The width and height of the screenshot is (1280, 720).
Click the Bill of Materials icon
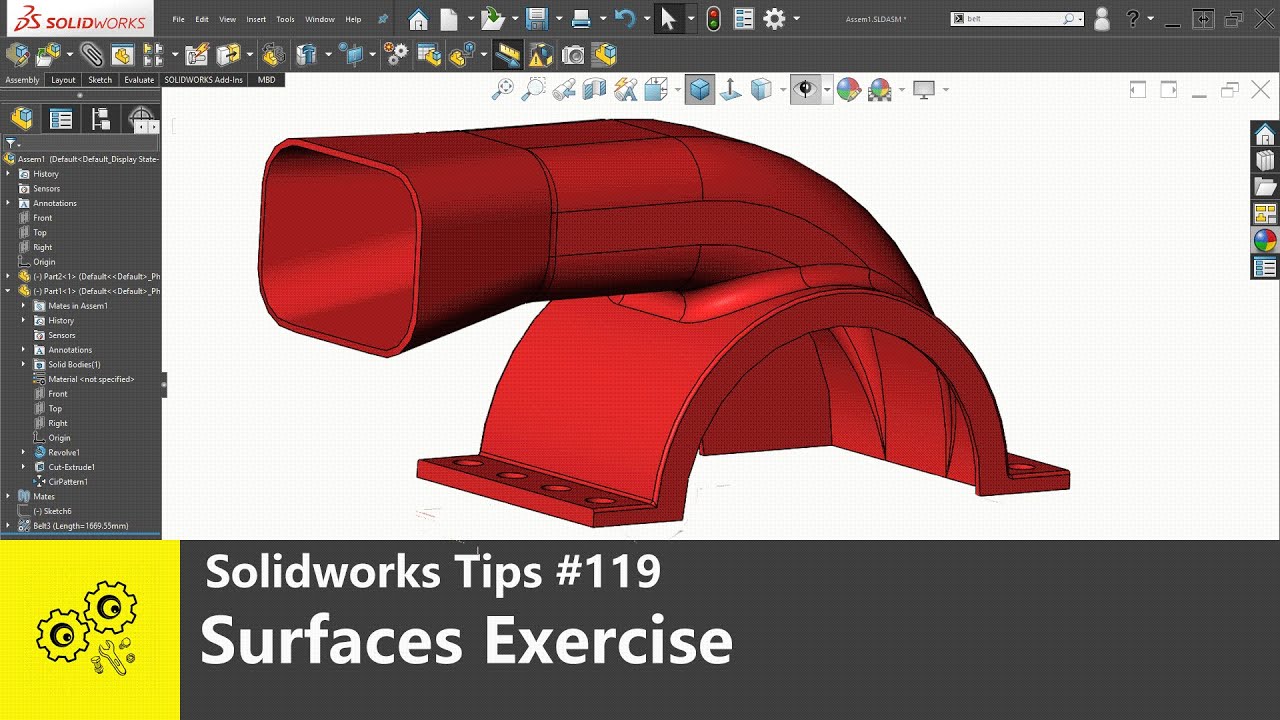click(x=429, y=55)
